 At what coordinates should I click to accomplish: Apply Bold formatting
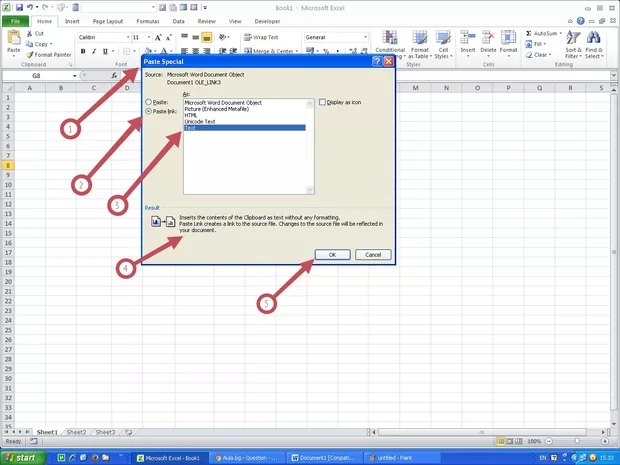tap(83, 51)
